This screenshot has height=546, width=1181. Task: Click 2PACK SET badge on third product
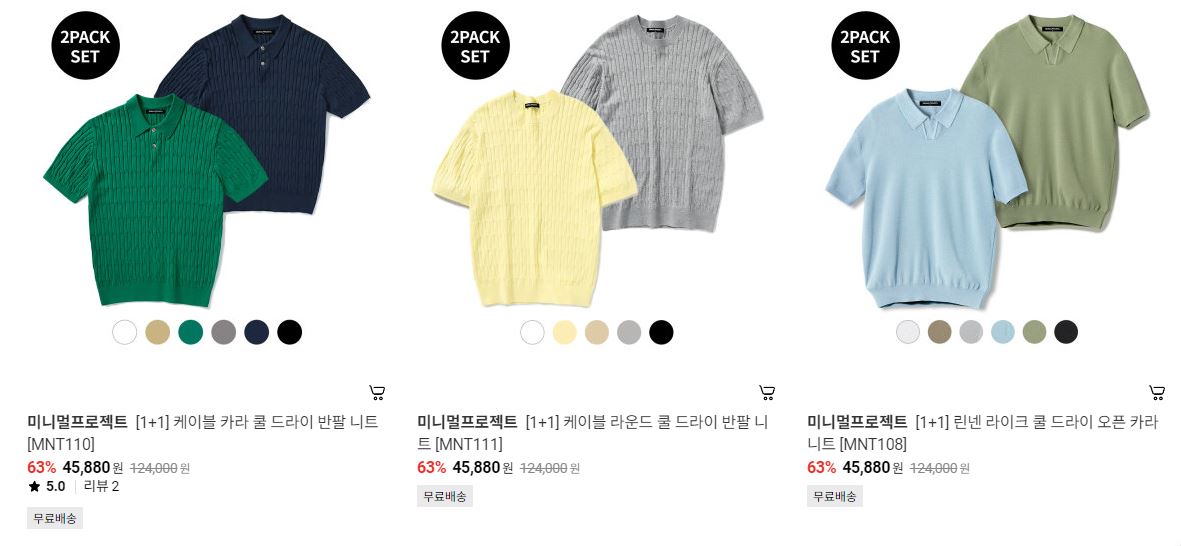click(865, 45)
